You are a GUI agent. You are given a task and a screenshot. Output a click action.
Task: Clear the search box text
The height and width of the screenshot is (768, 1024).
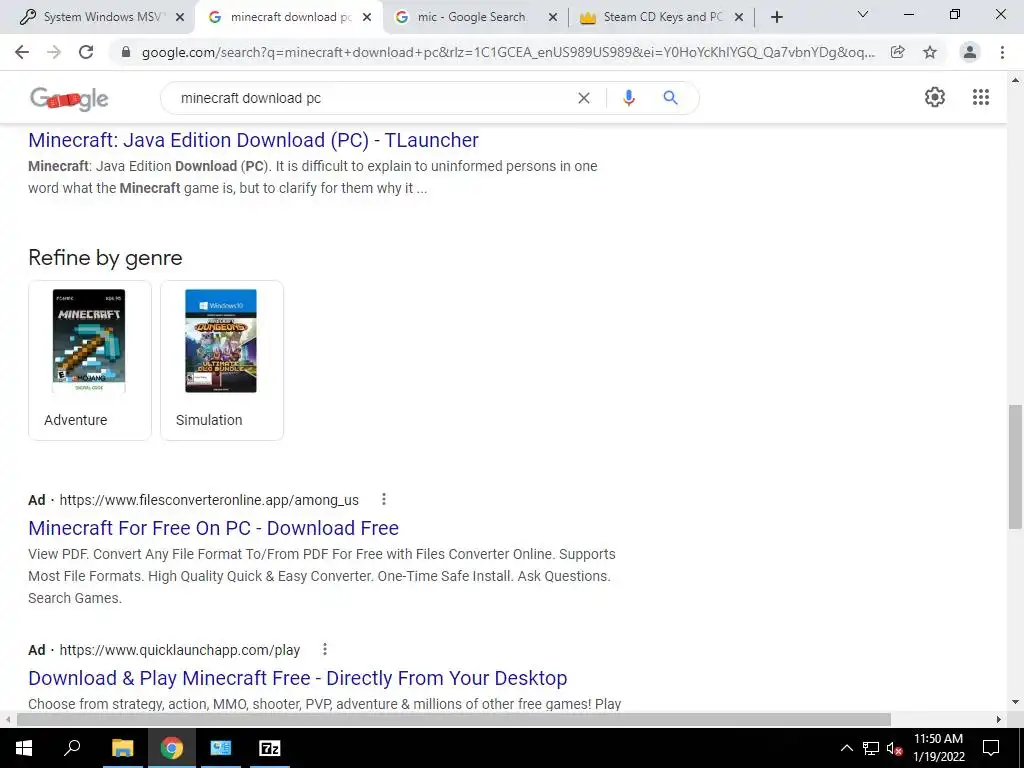click(x=584, y=98)
